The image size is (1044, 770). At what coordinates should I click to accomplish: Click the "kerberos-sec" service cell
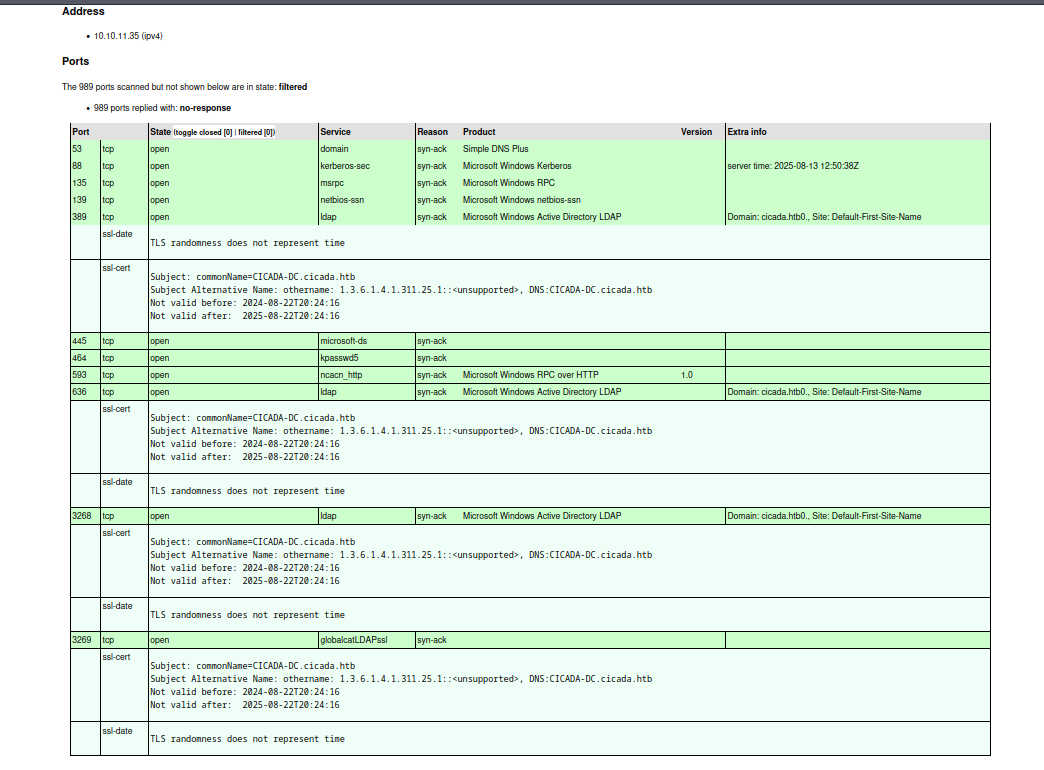pyautogui.click(x=345, y=166)
